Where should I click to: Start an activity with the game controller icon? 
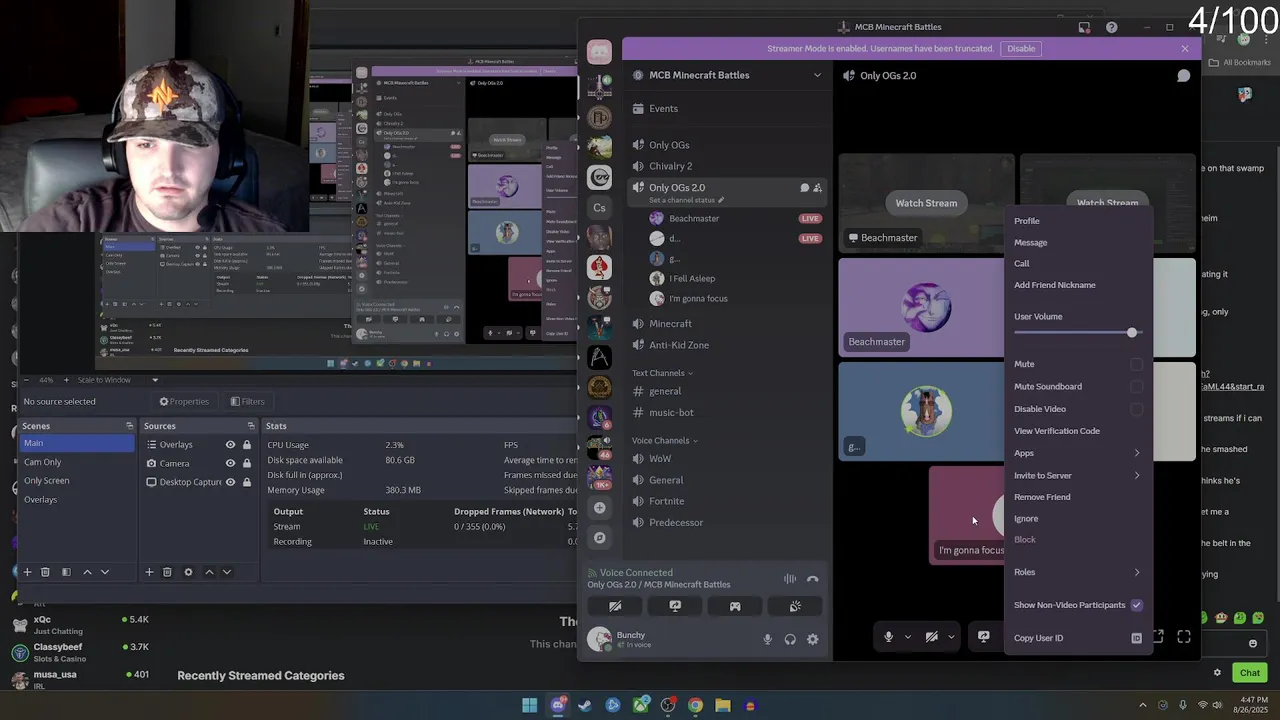point(735,606)
